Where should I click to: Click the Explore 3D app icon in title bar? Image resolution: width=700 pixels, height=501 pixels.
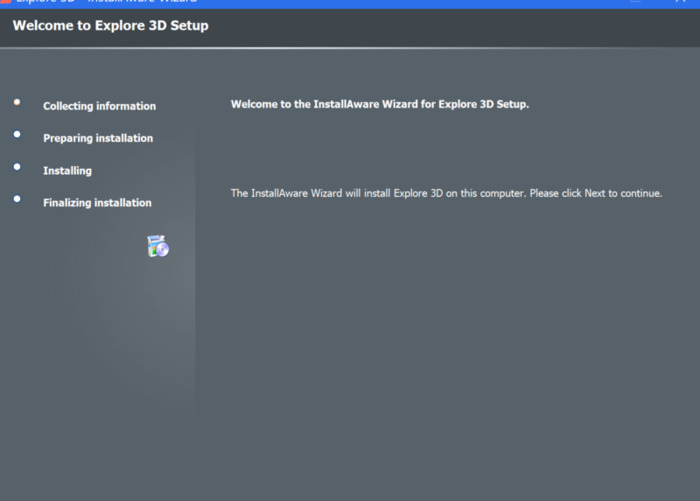pos(5,1)
